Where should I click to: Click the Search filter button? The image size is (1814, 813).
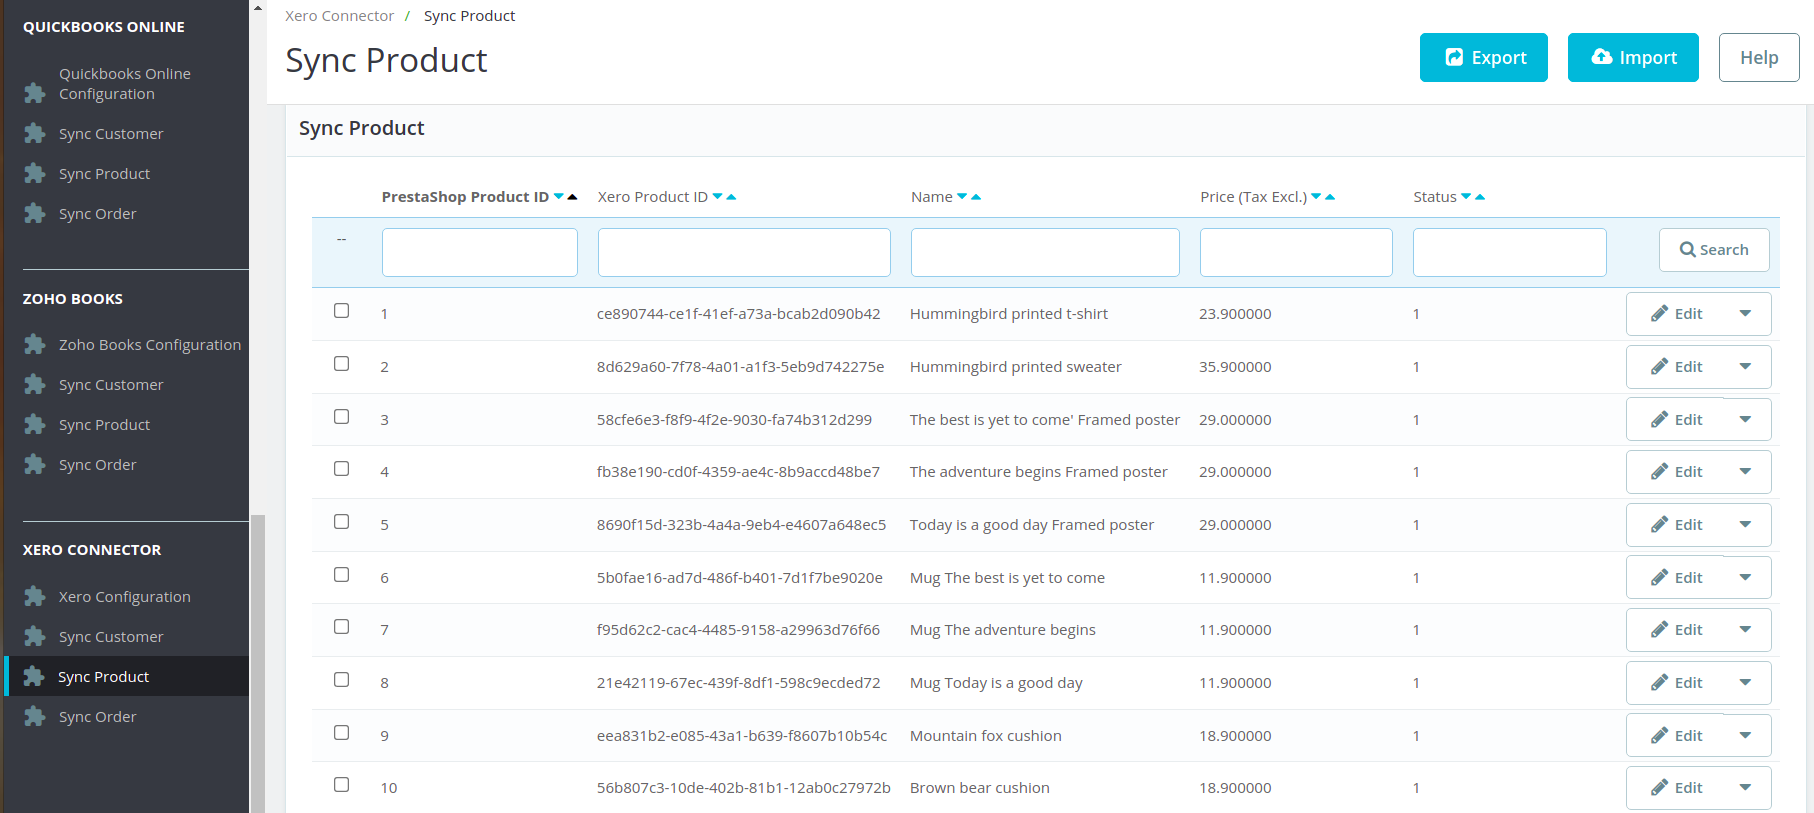click(x=1714, y=250)
